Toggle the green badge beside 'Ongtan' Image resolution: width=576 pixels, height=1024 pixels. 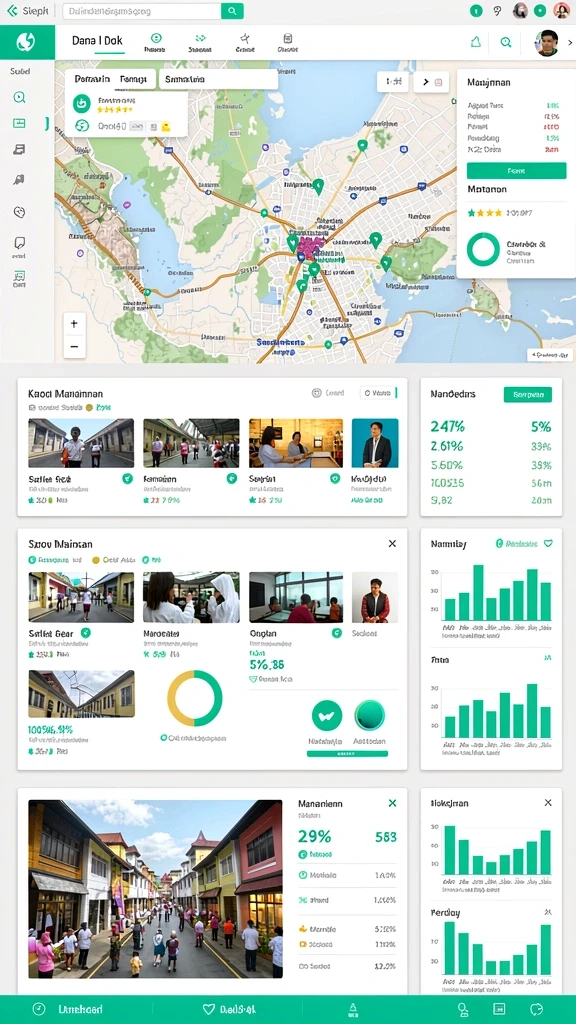[x=336, y=633]
